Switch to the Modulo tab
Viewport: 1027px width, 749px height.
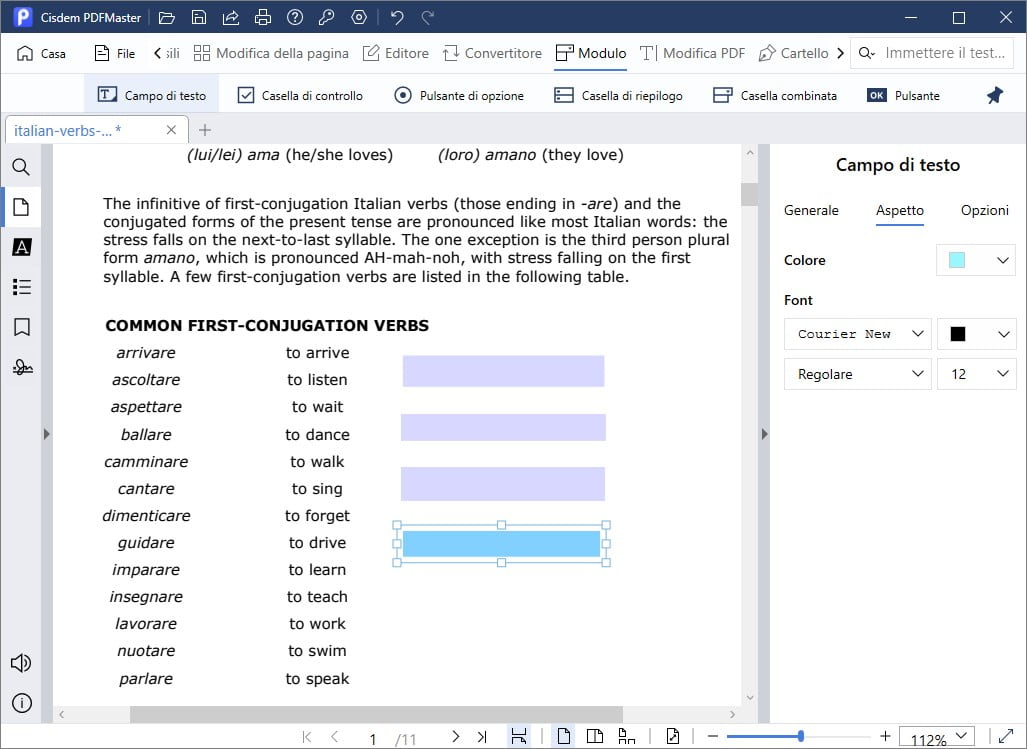[x=590, y=53]
